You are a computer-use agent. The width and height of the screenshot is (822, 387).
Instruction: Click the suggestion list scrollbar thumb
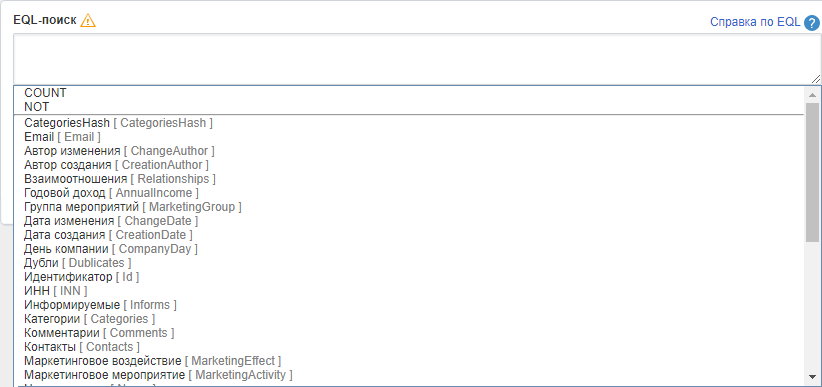coord(812,173)
